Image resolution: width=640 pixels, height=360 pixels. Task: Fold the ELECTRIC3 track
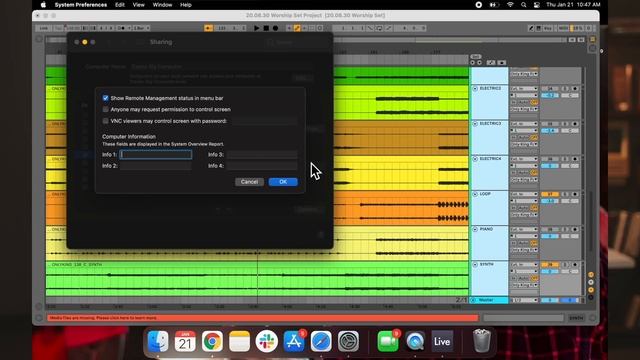click(475, 124)
